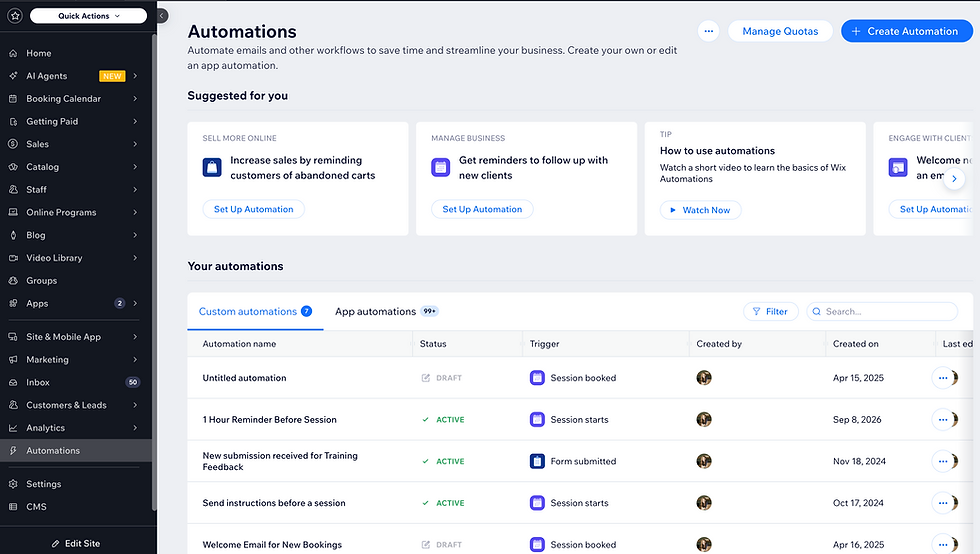Collapse the sidebar using the arrow handle

(x=162, y=16)
